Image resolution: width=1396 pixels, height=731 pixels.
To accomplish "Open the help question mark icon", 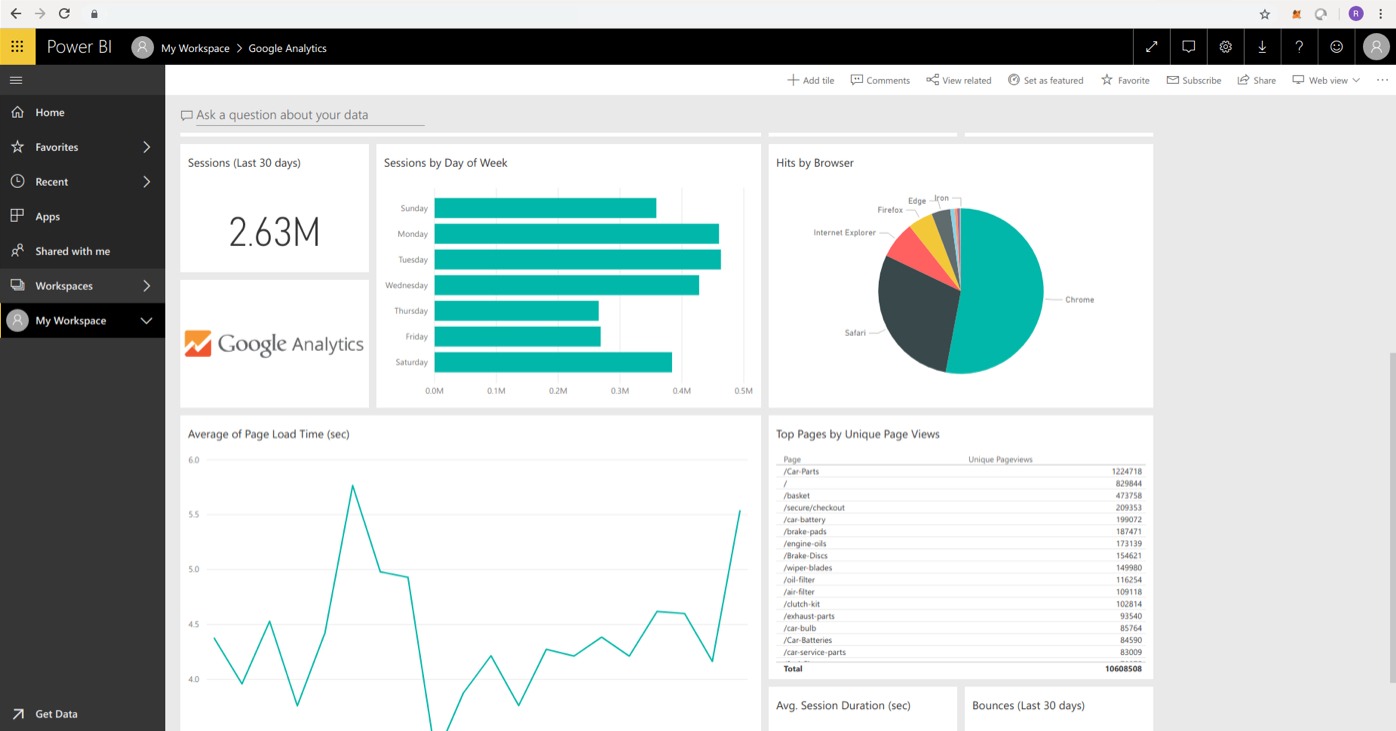I will (x=1299, y=47).
